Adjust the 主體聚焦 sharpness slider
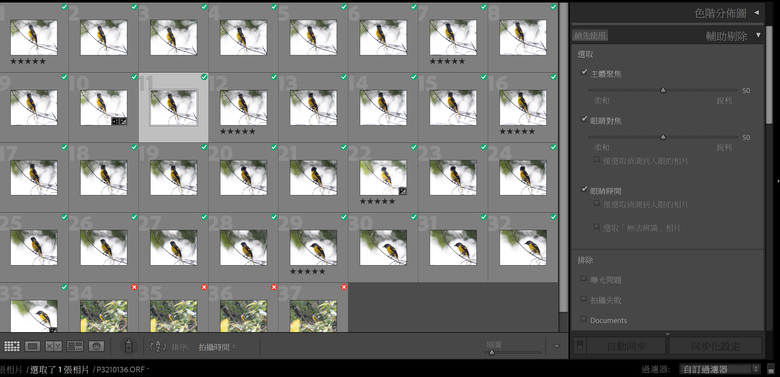The image size is (780, 377). point(663,91)
